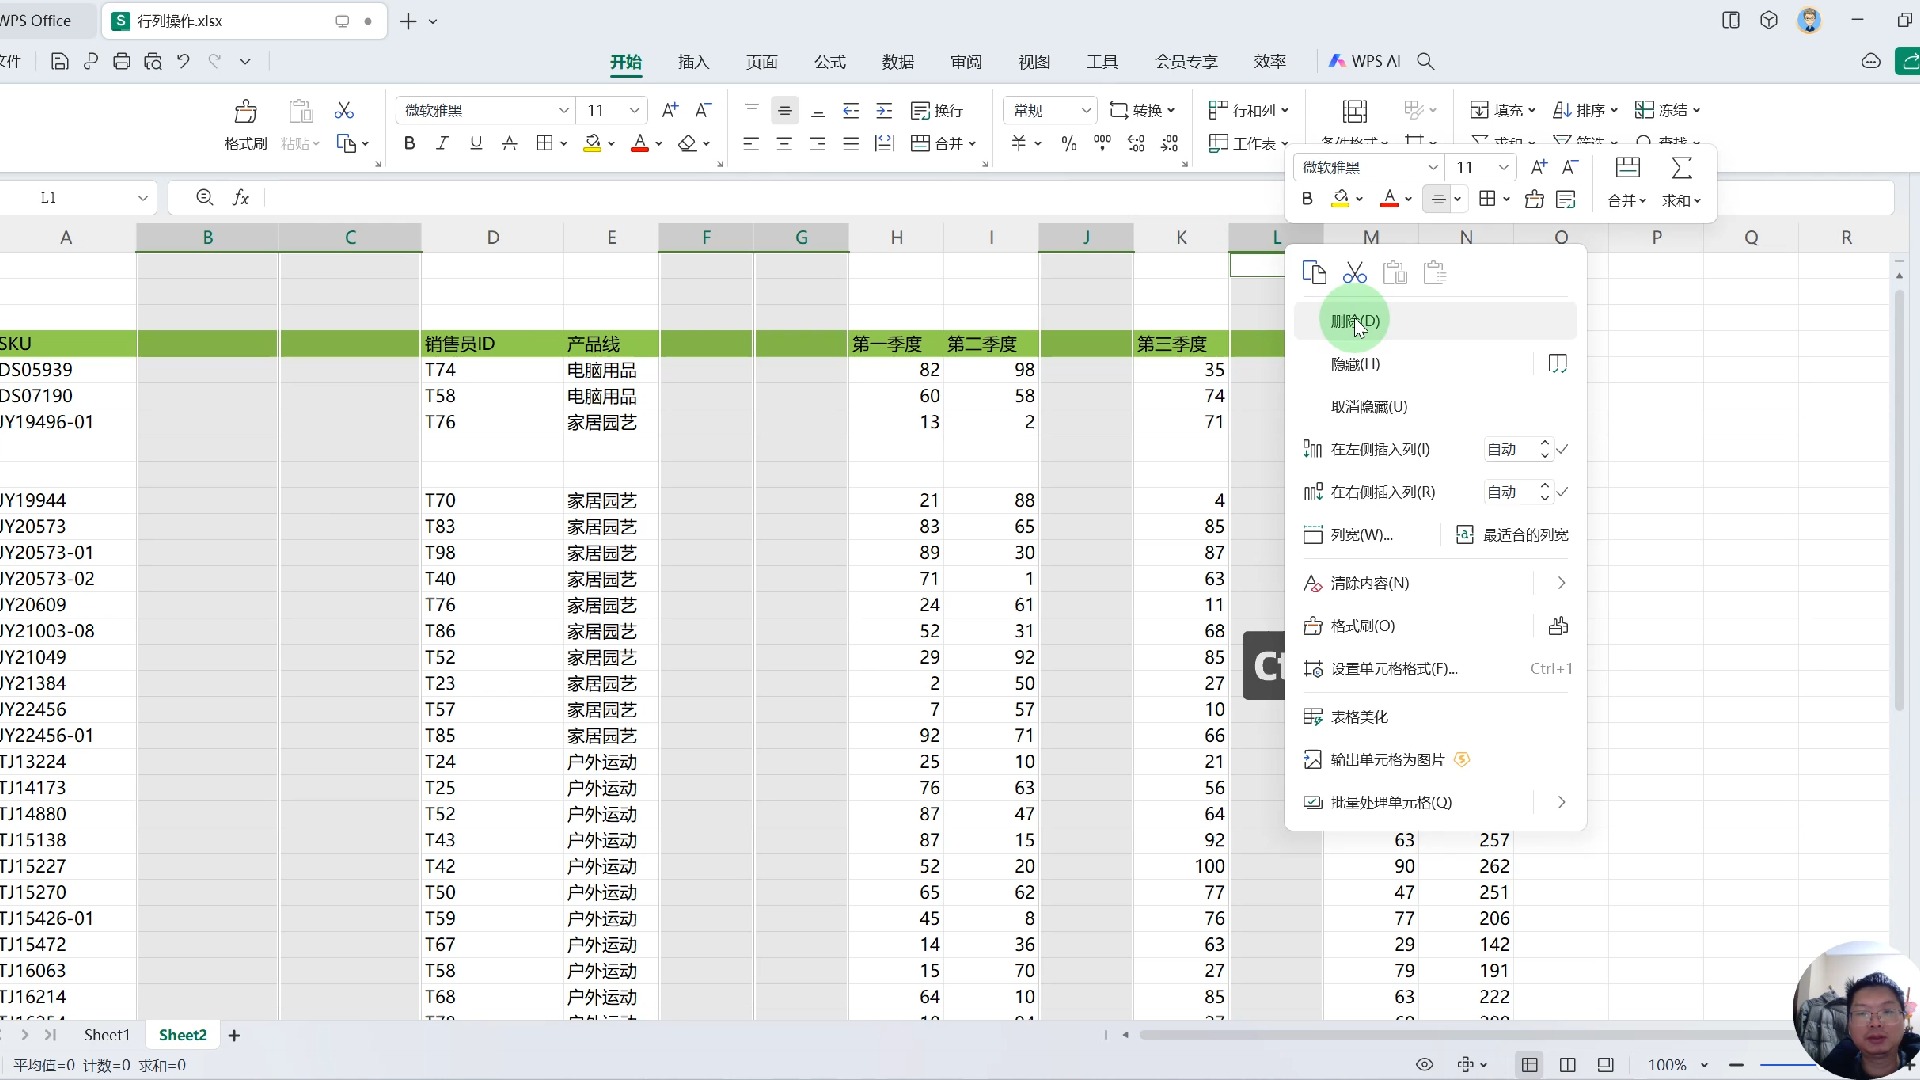This screenshot has height=1080, width=1920.
Task: Click the Copy icon in the context menu toolbar
Action: 1314,272
